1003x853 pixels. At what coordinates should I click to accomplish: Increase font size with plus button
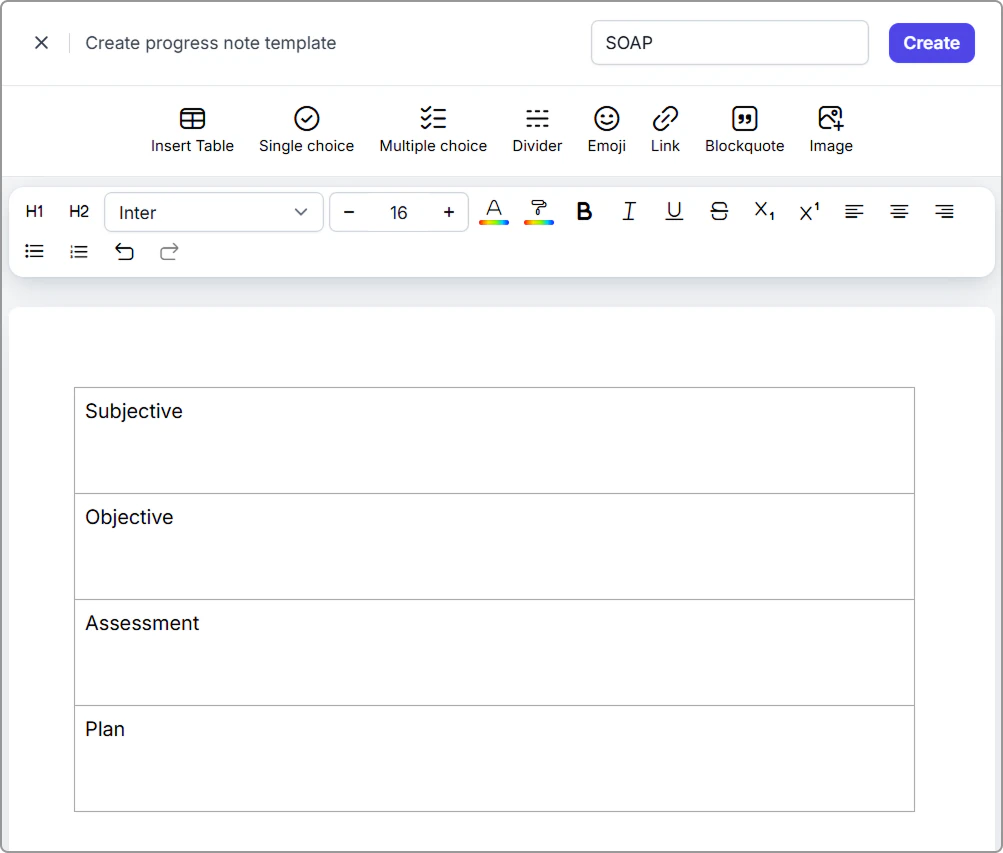tap(448, 212)
